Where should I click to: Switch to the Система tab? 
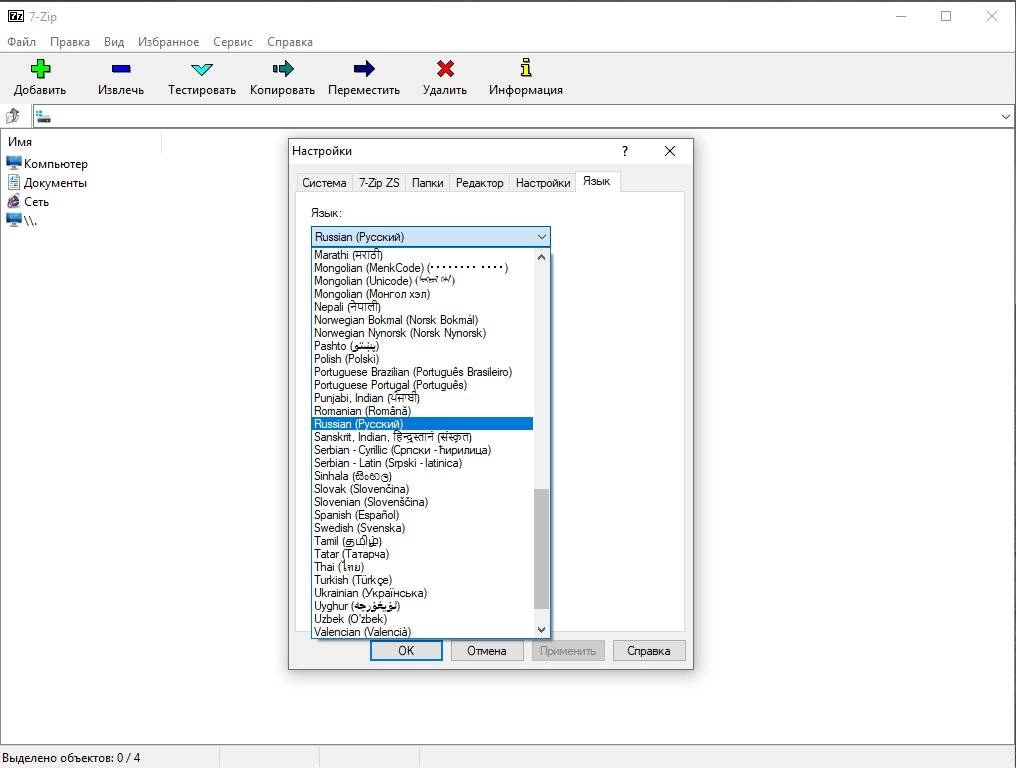[x=324, y=183]
